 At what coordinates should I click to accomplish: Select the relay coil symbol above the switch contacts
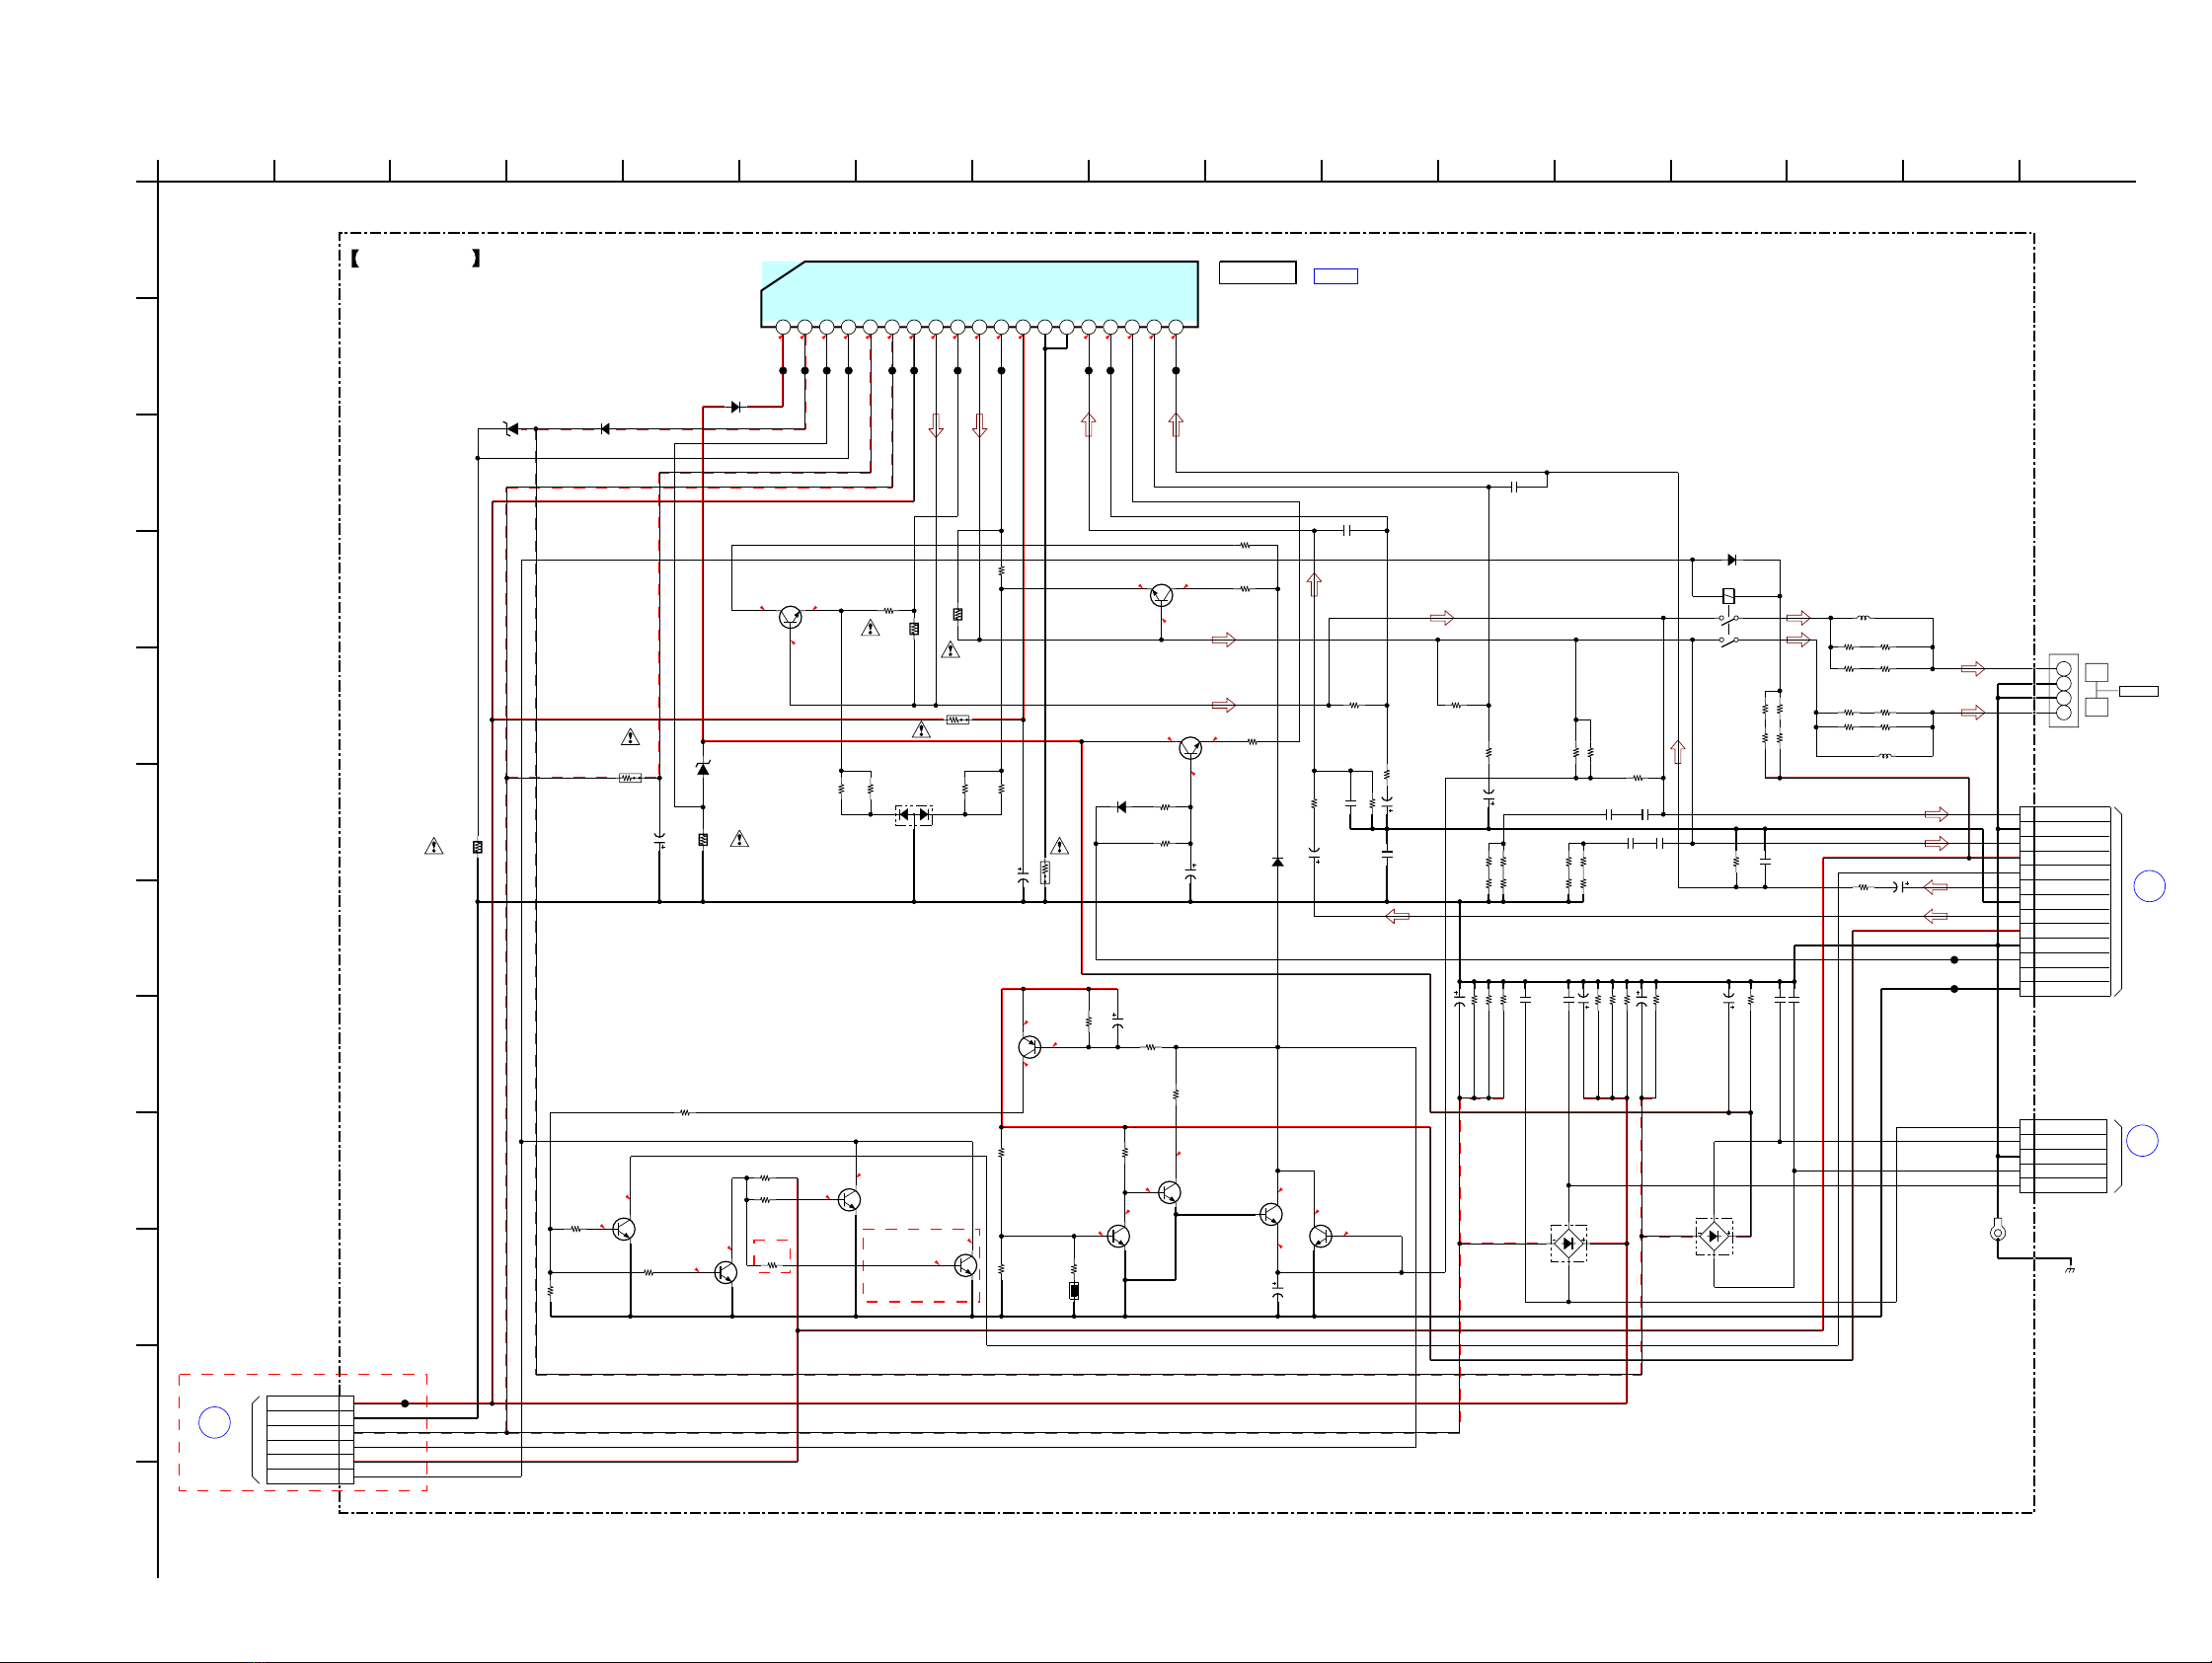1728,596
